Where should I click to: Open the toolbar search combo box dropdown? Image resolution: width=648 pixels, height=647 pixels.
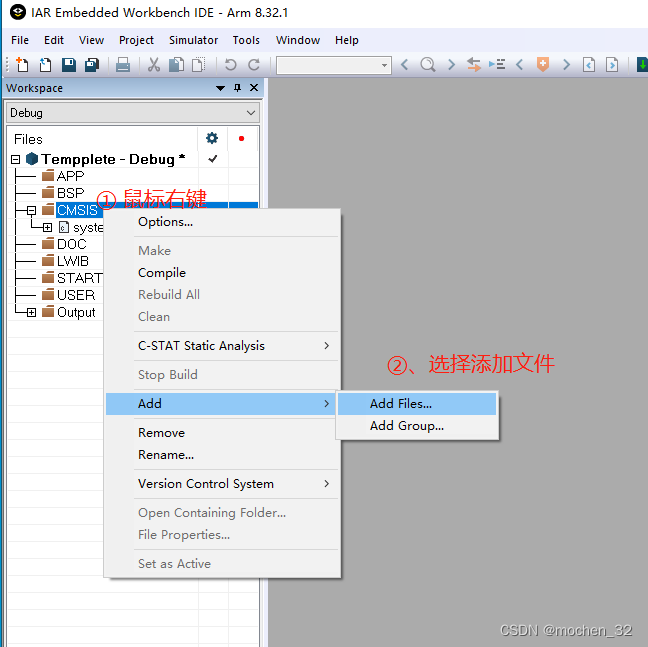(384, 65)
